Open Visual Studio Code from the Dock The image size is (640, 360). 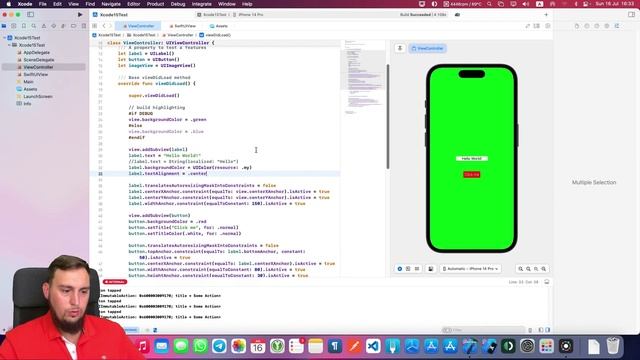pos(373,346)
